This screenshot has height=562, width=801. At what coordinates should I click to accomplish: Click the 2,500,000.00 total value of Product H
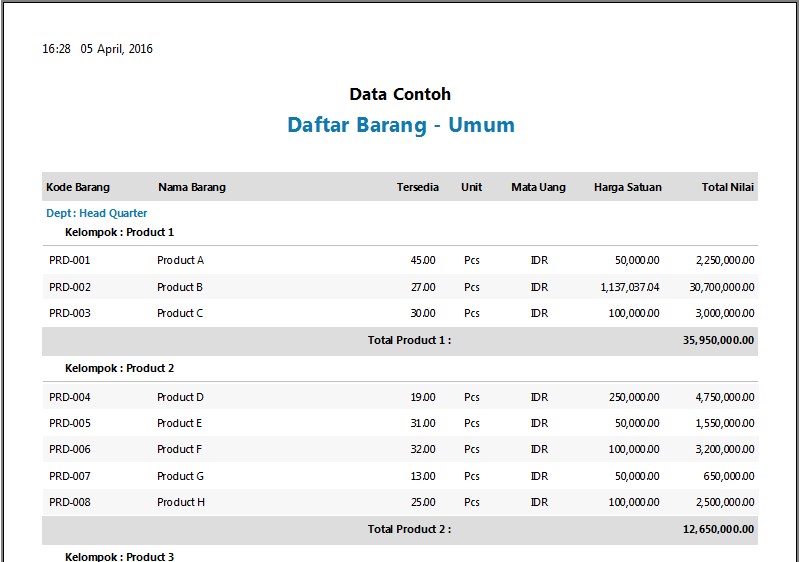(725, 502)
